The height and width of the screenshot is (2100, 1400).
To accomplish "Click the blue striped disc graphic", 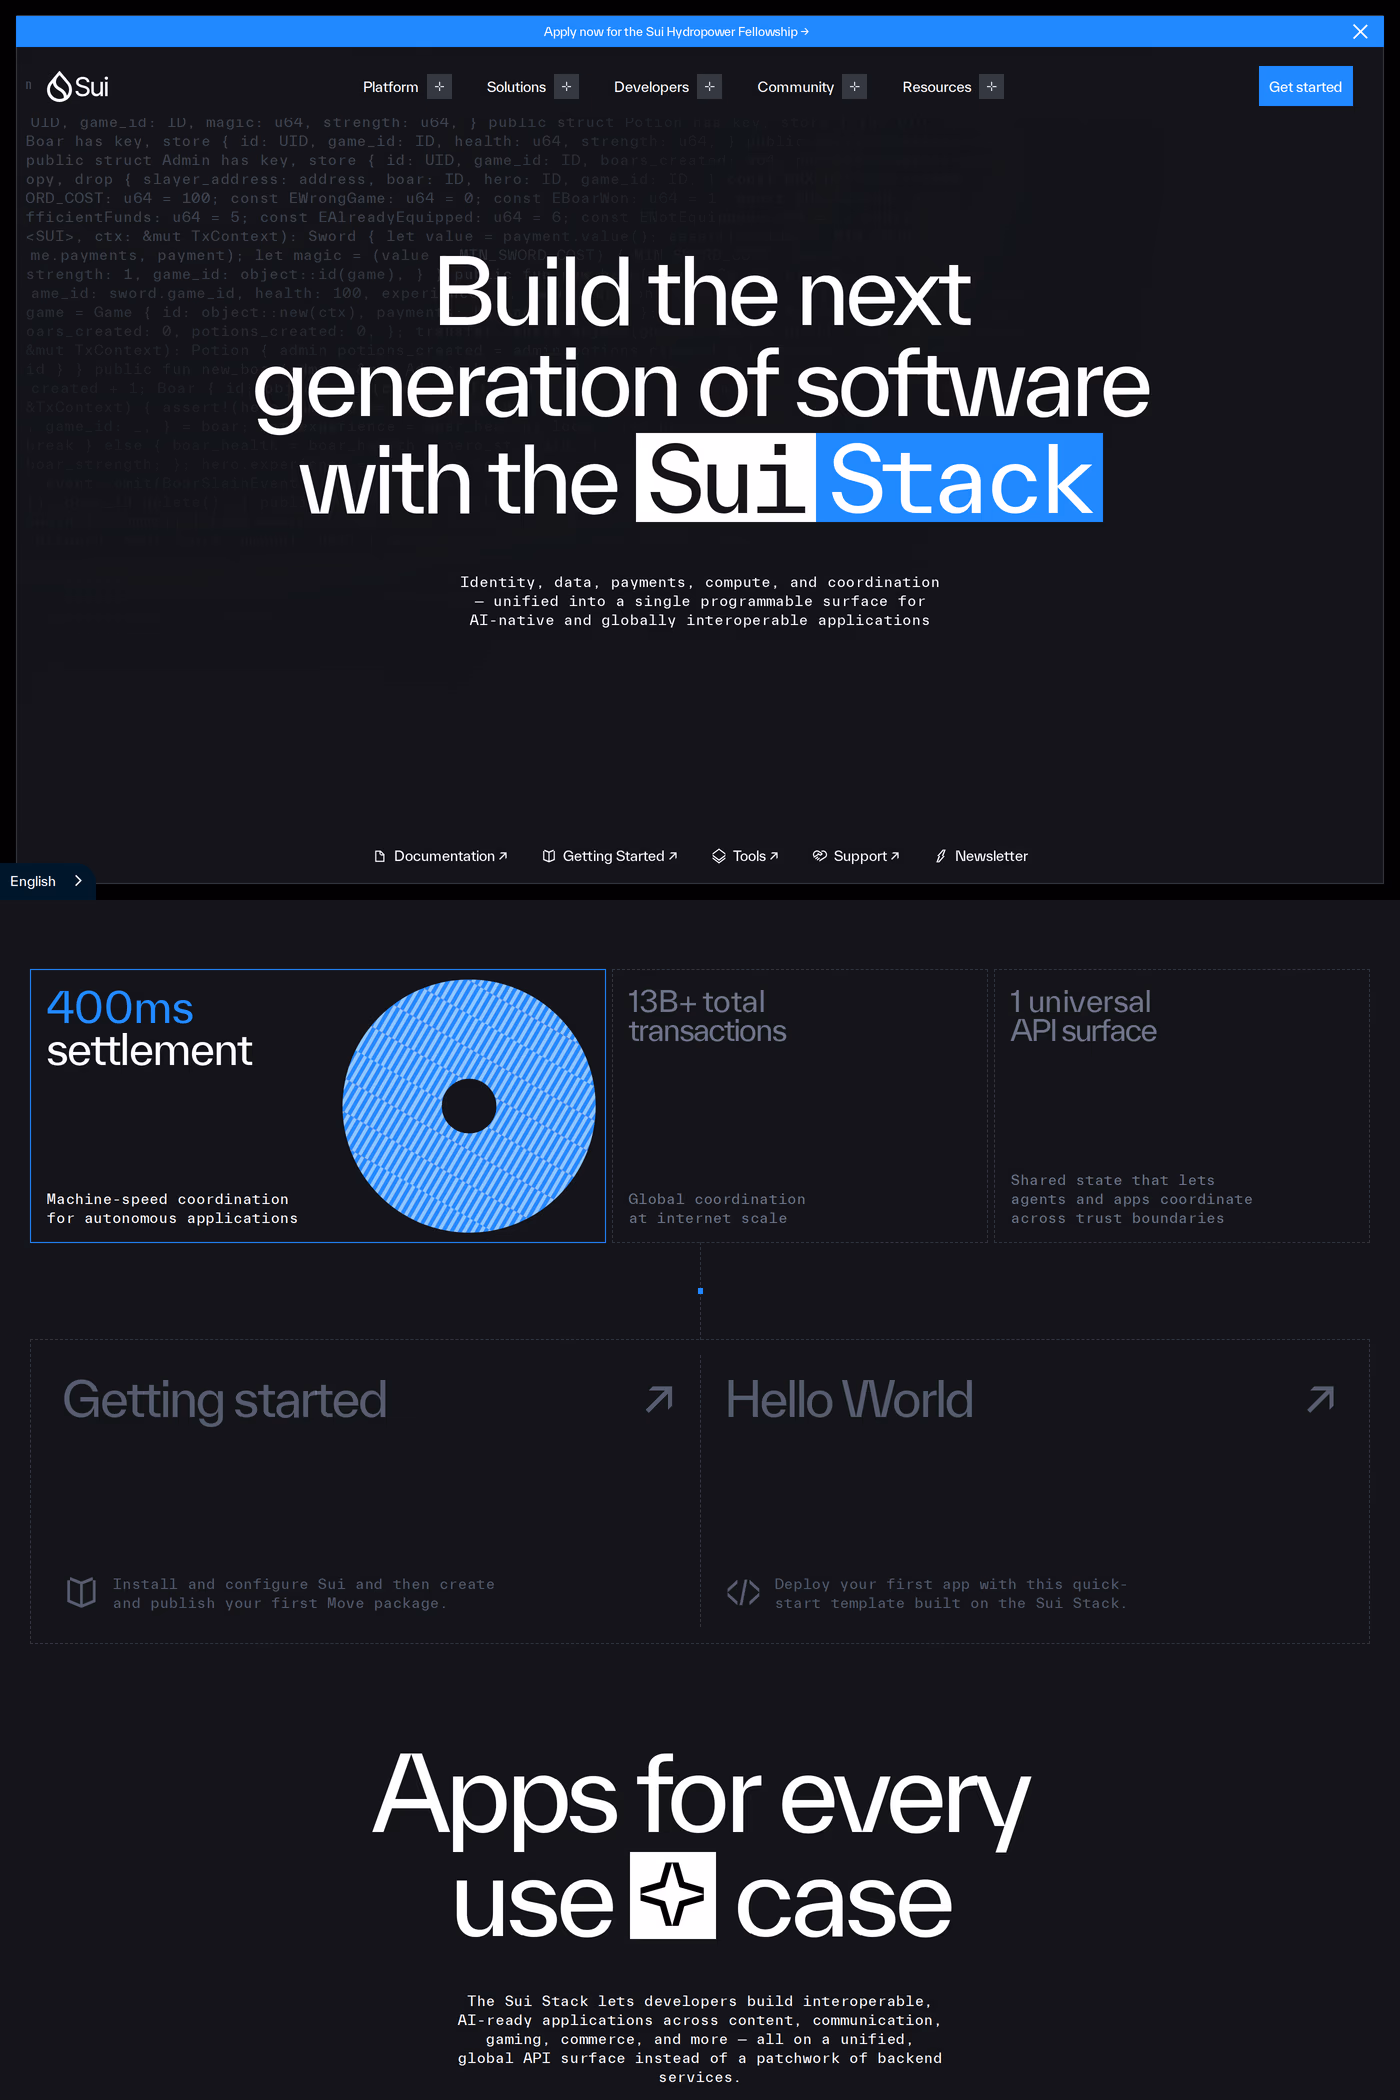I will tap(469, 1106).
